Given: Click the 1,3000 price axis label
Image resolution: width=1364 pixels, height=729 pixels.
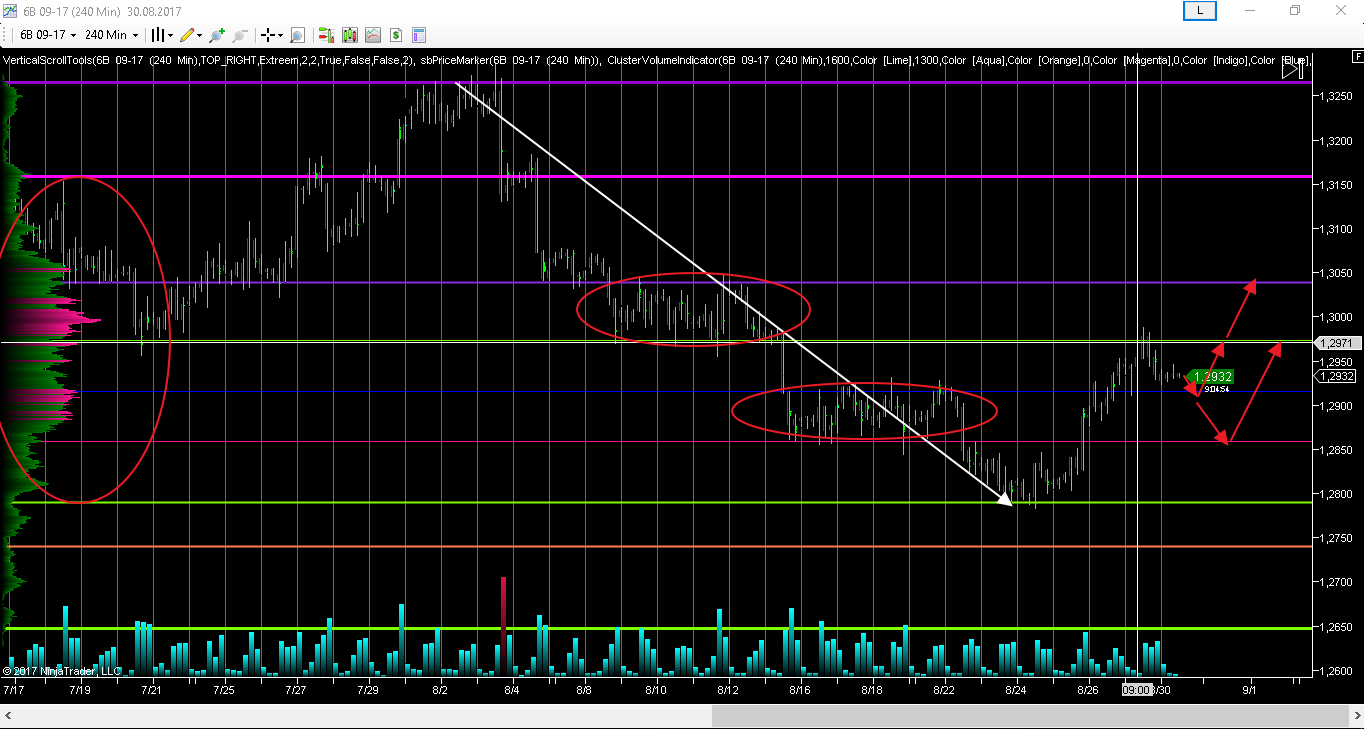Looking at the screenshot, I should tap(1338, 317).
